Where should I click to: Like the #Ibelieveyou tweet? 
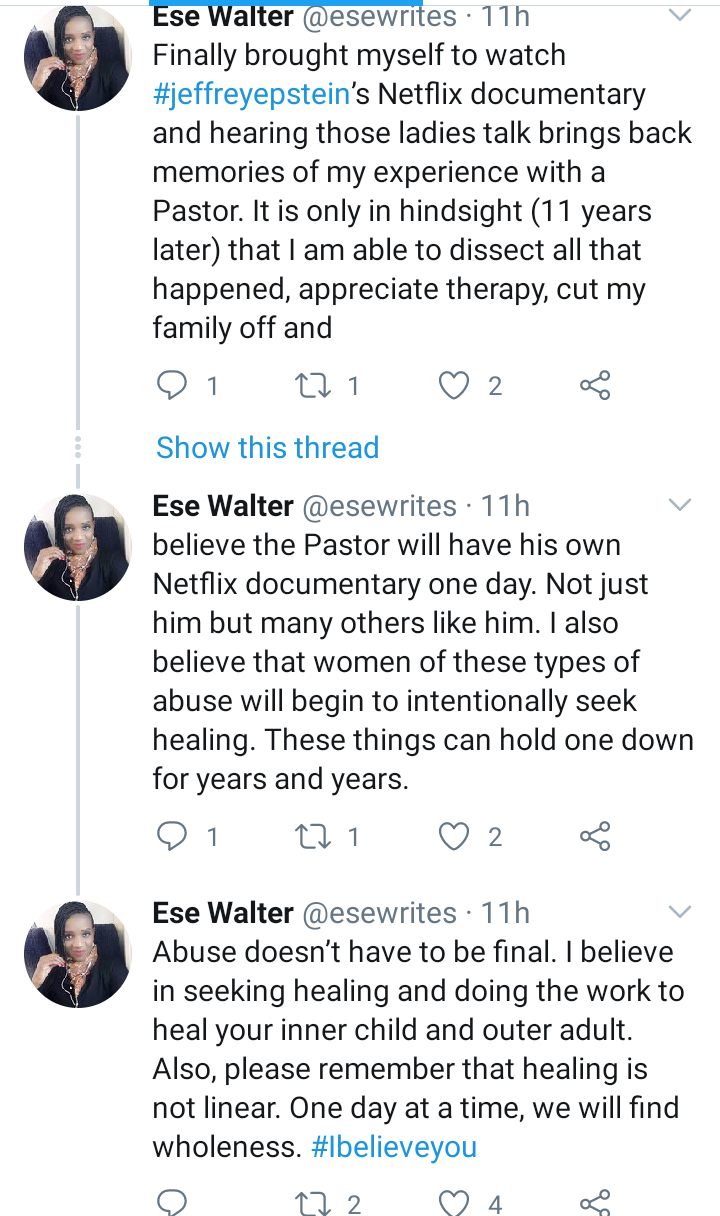coord(457,1203)
